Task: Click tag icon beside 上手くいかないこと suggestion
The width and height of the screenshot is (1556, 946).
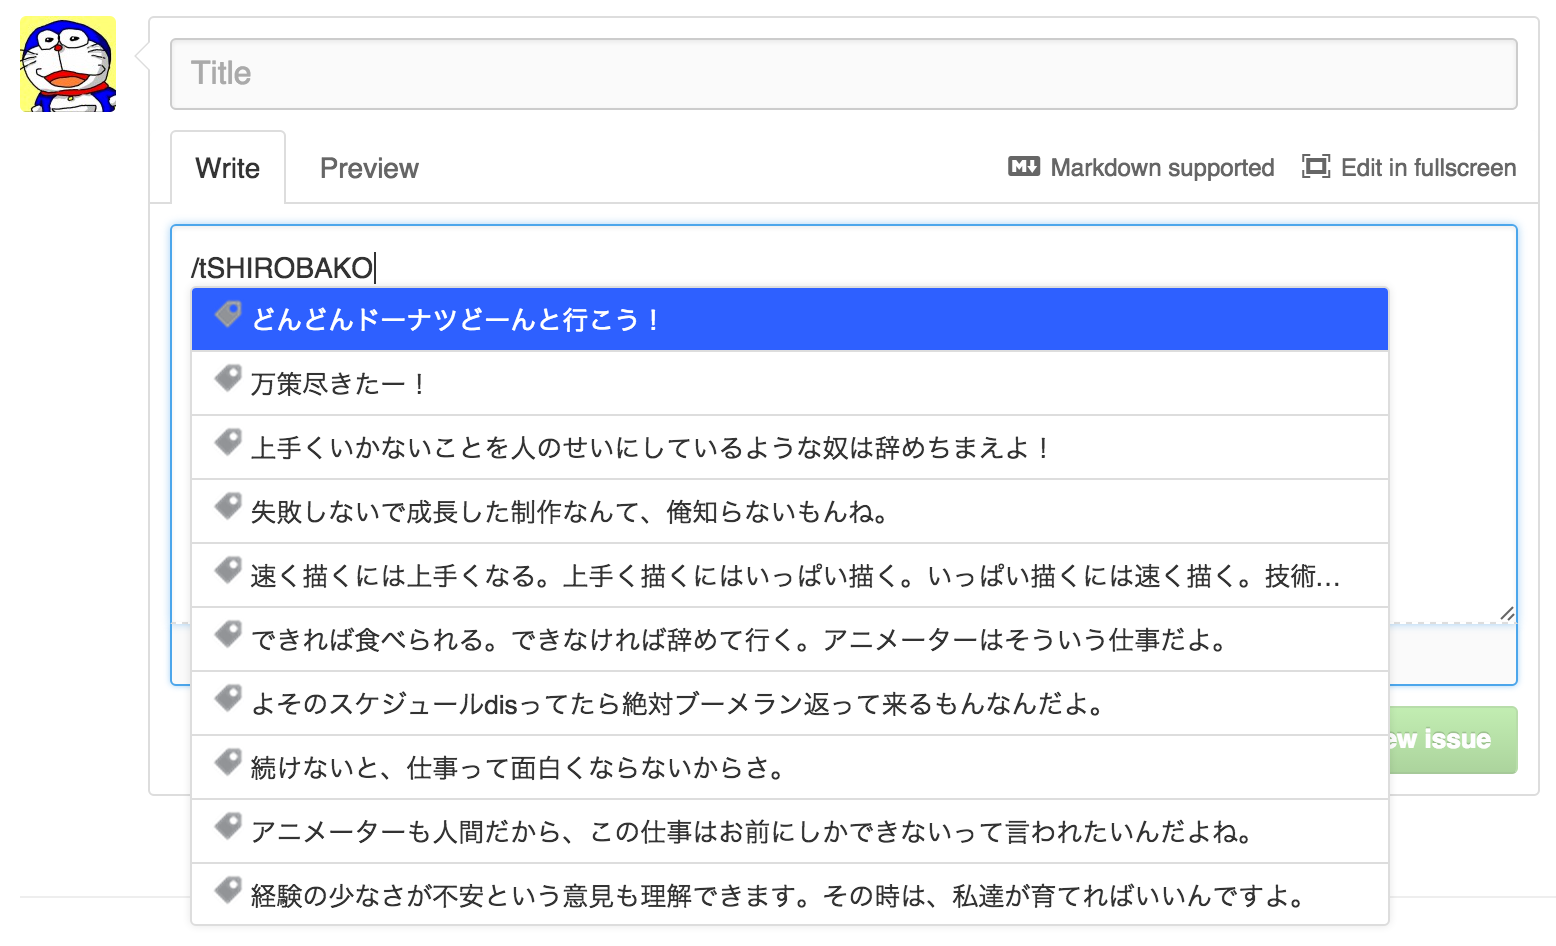Action: (228, 442)
